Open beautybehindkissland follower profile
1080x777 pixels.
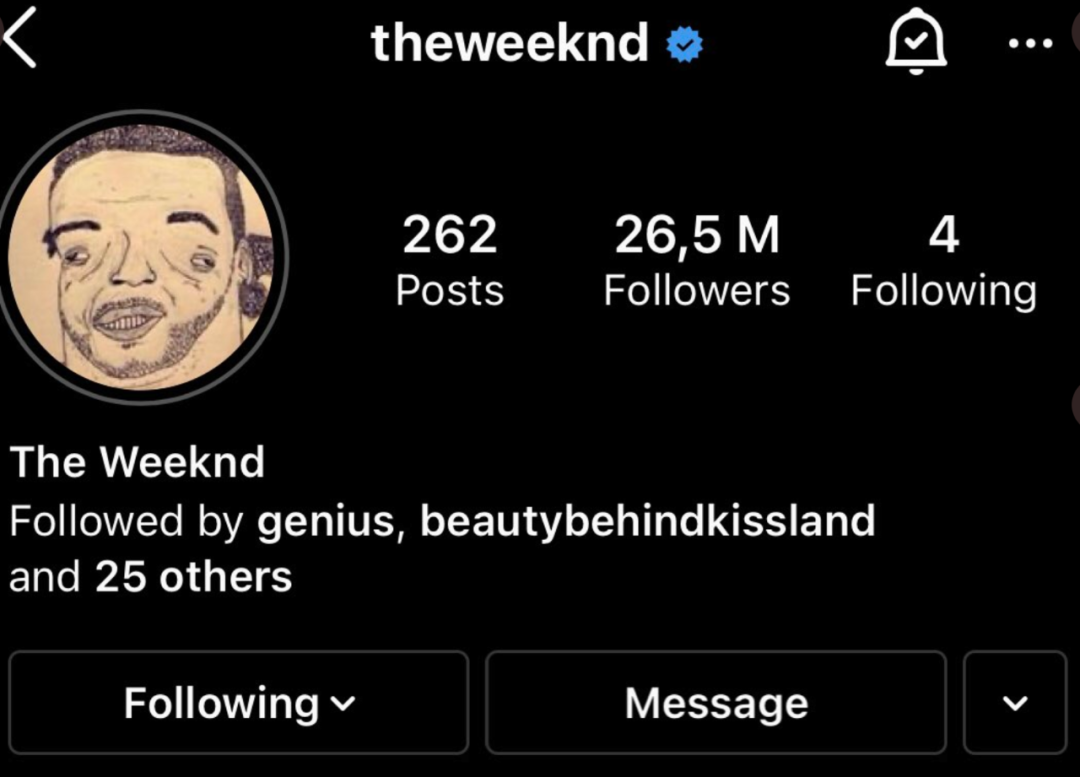click(x=647, y=521)
